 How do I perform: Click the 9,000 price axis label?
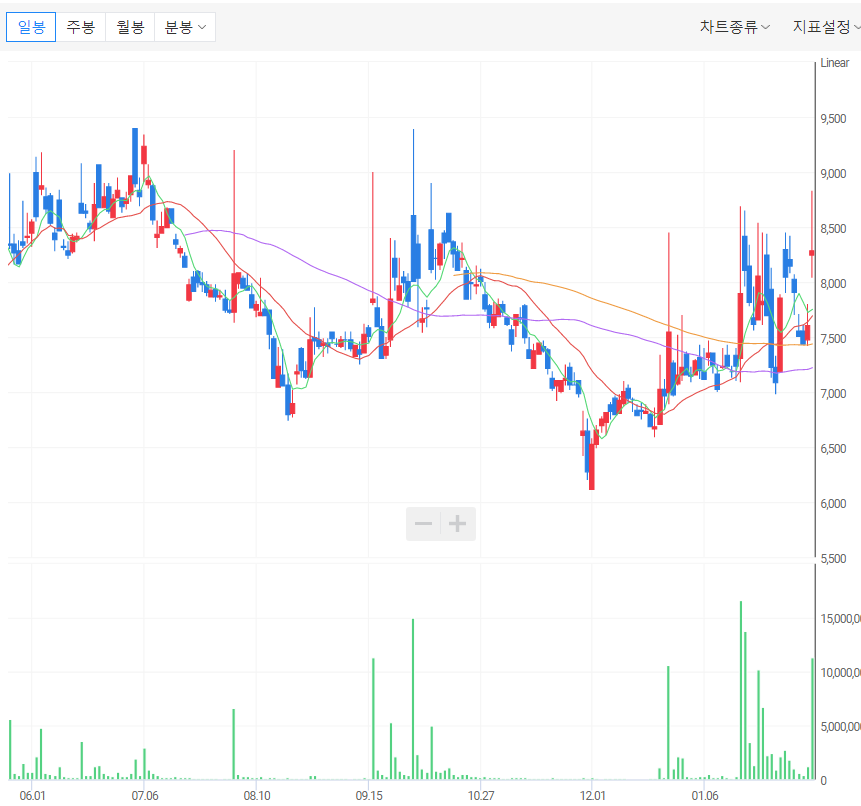[x=833, y=173]
